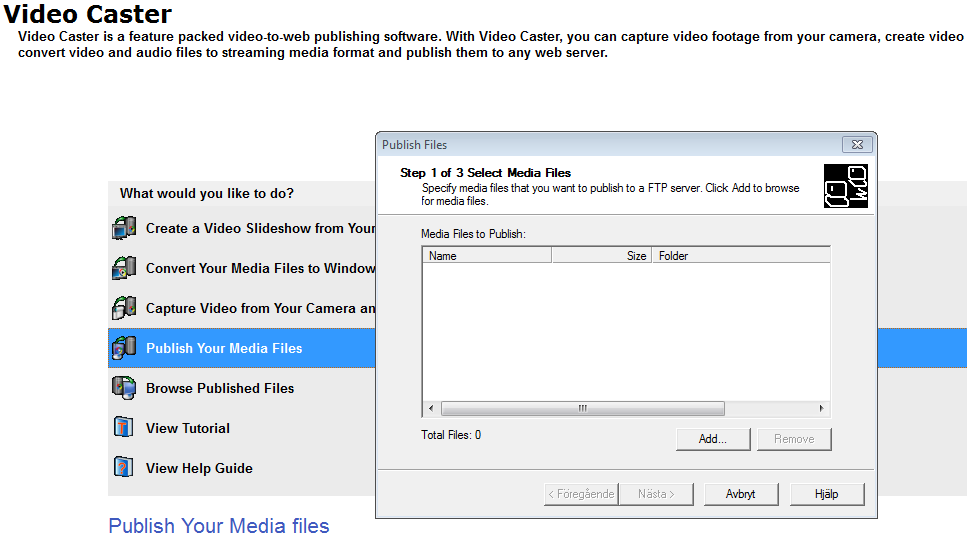
Task: Select the Browse Published Files text entry
Action: coord(220,388)
